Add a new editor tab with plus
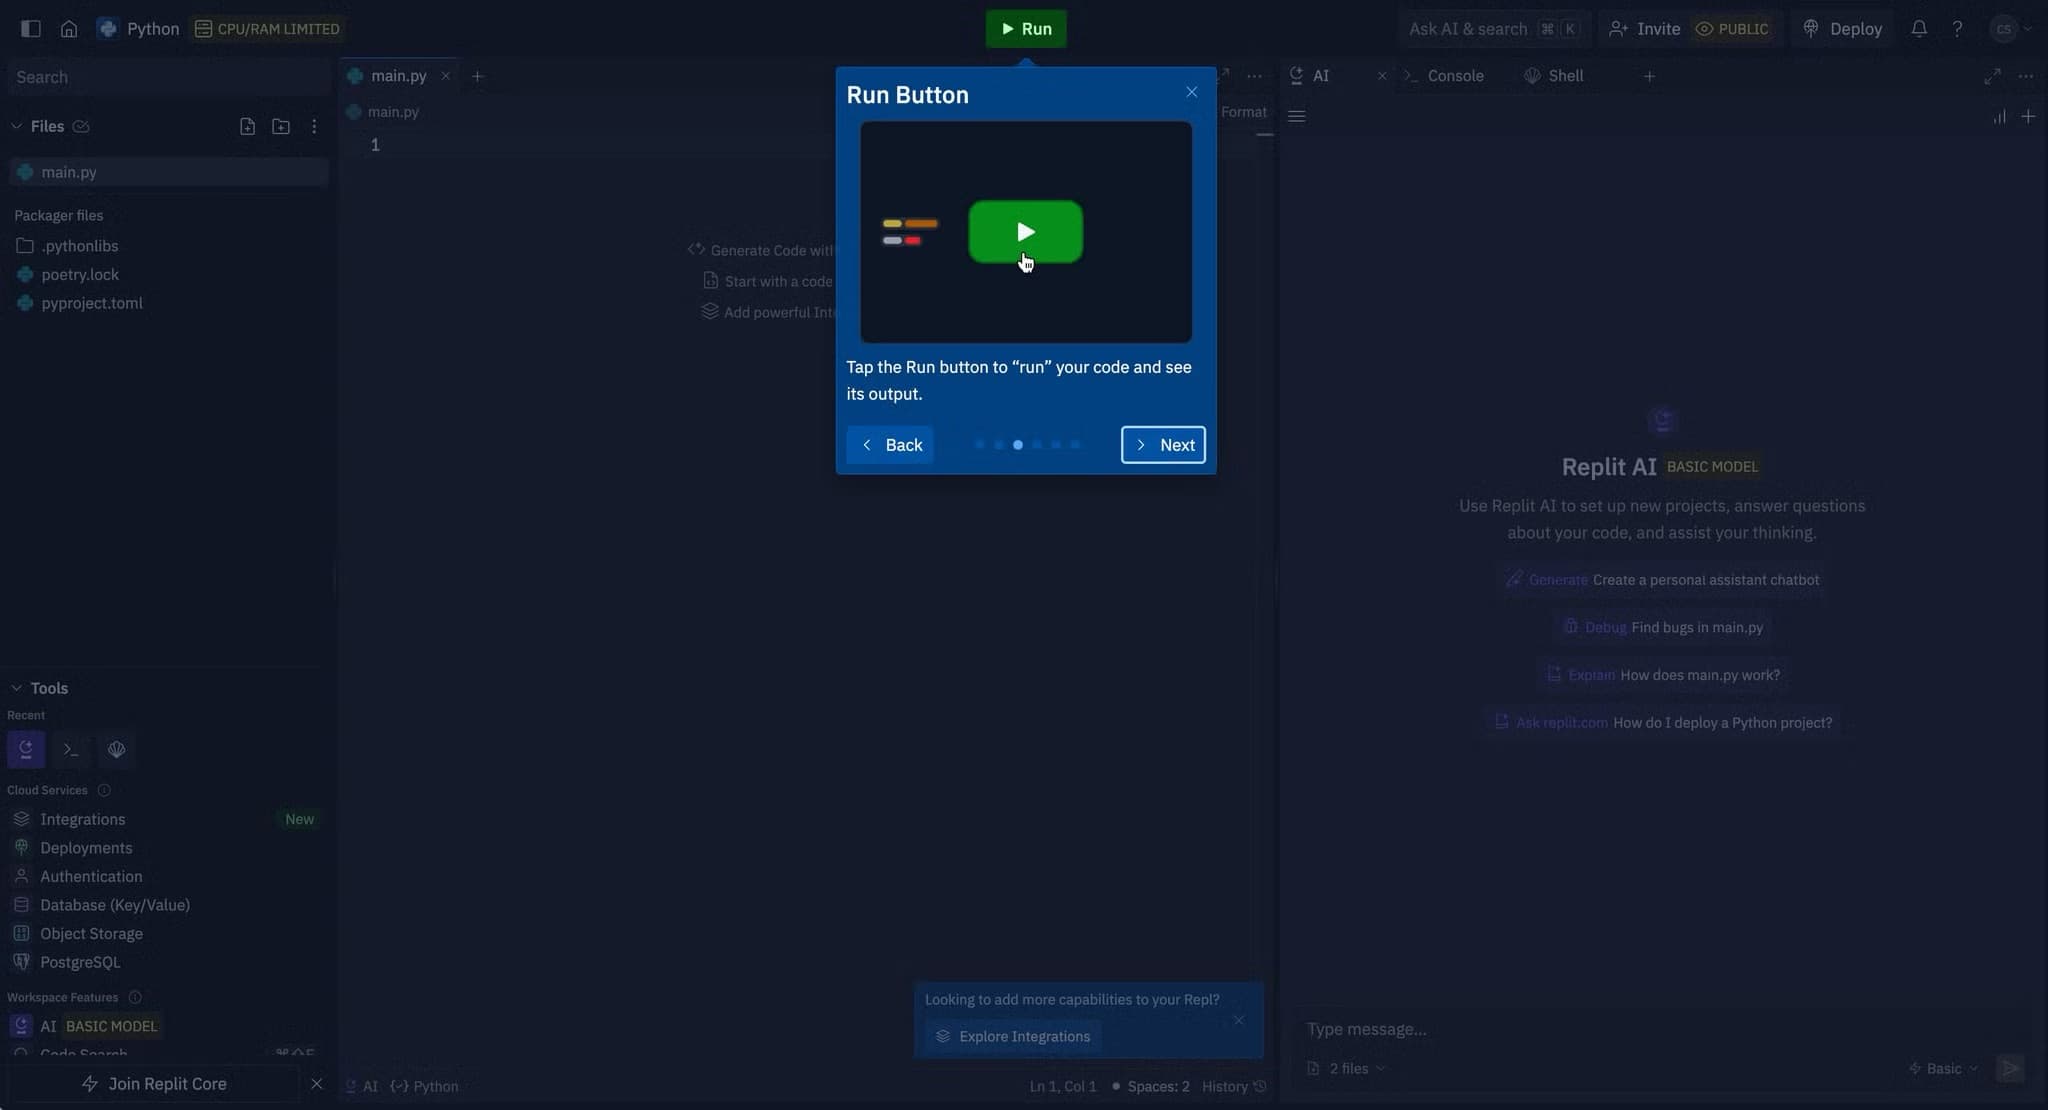This screenshot has height=1110, width=2048. coord(477,76)
